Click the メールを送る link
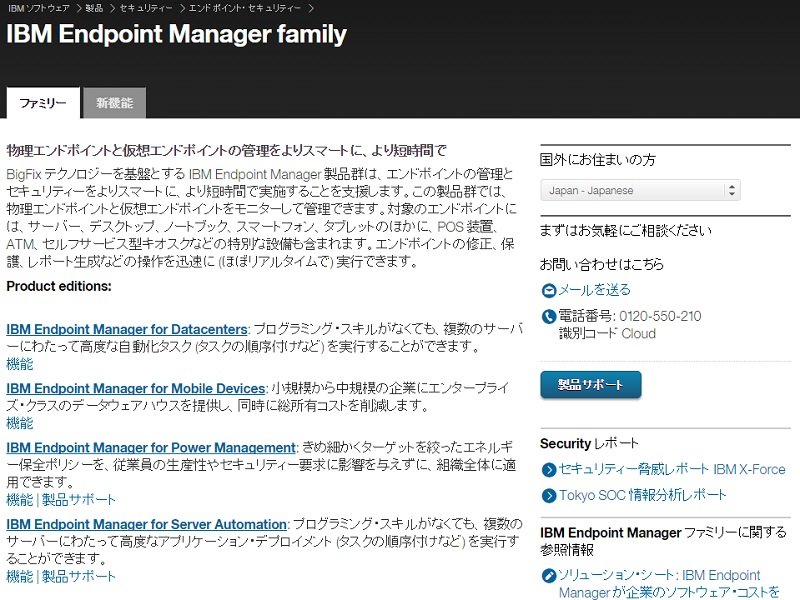The height and width of the screenshot is (600, 800). tap(594, 290)
